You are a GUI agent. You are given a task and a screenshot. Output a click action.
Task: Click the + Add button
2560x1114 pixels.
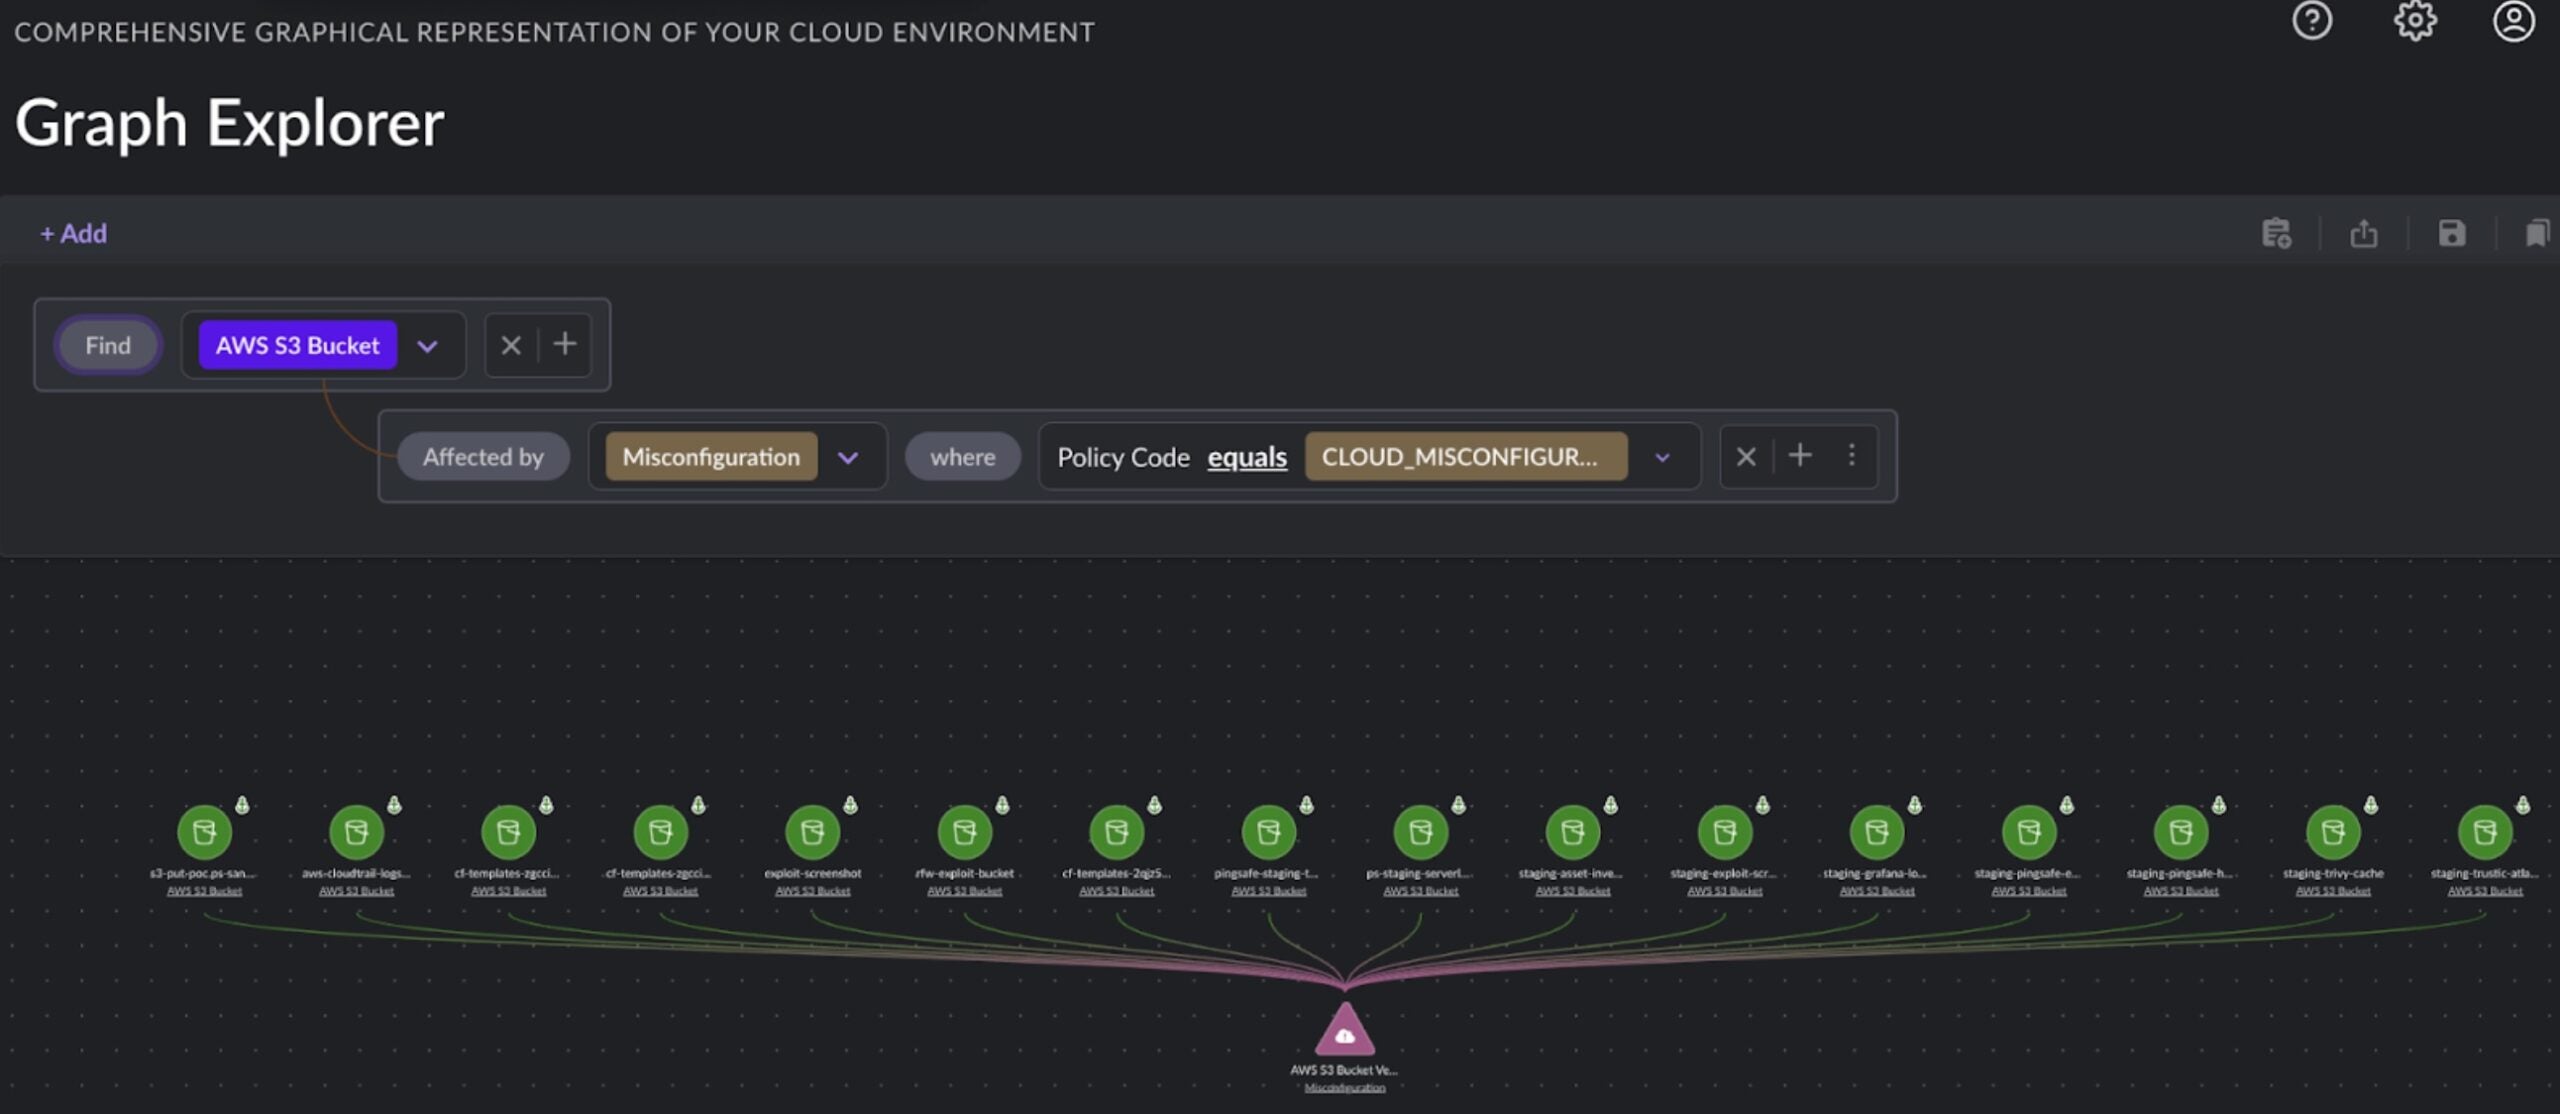point(73,234)
